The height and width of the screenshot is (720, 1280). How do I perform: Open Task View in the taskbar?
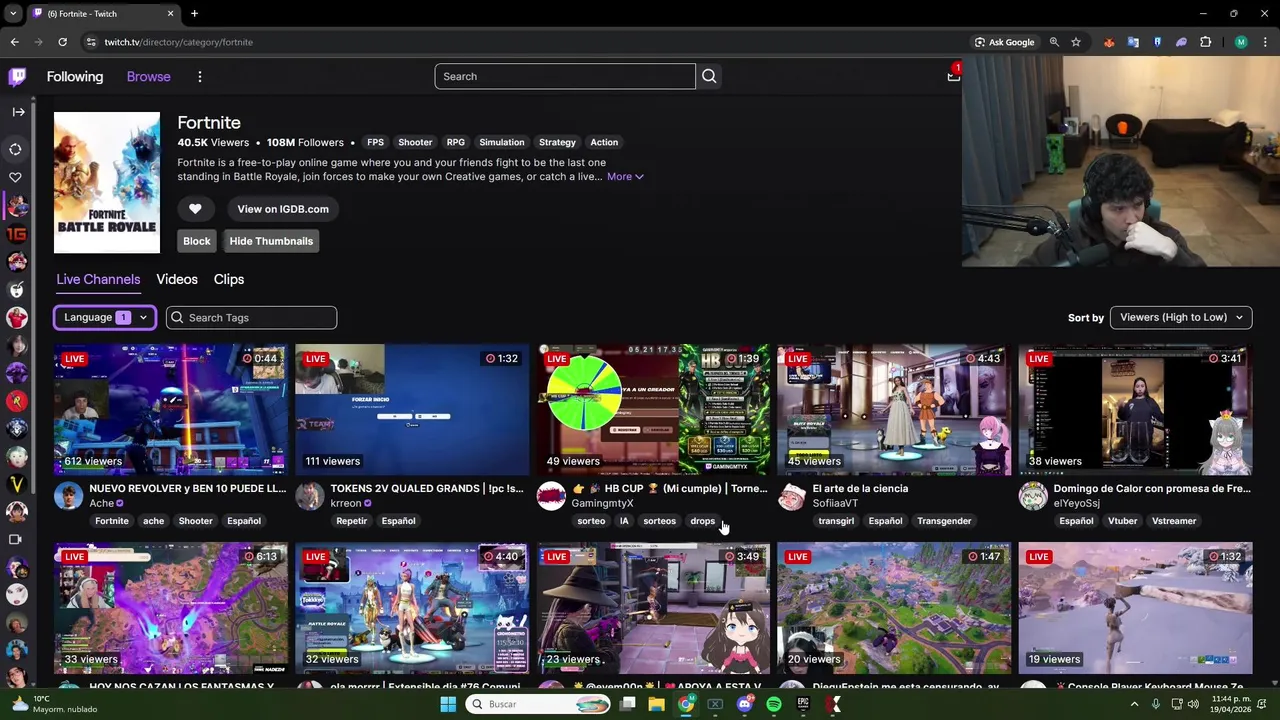click(x=627, y=704)
